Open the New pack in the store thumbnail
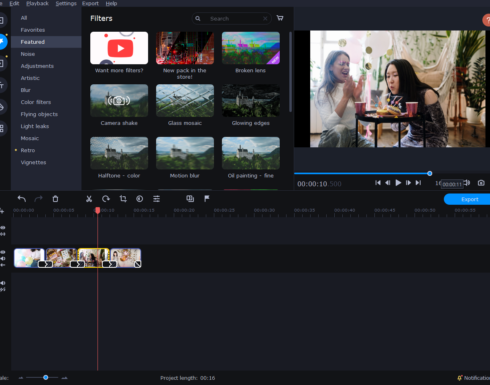This screenshot has width=490, height=385. [185, 48]
